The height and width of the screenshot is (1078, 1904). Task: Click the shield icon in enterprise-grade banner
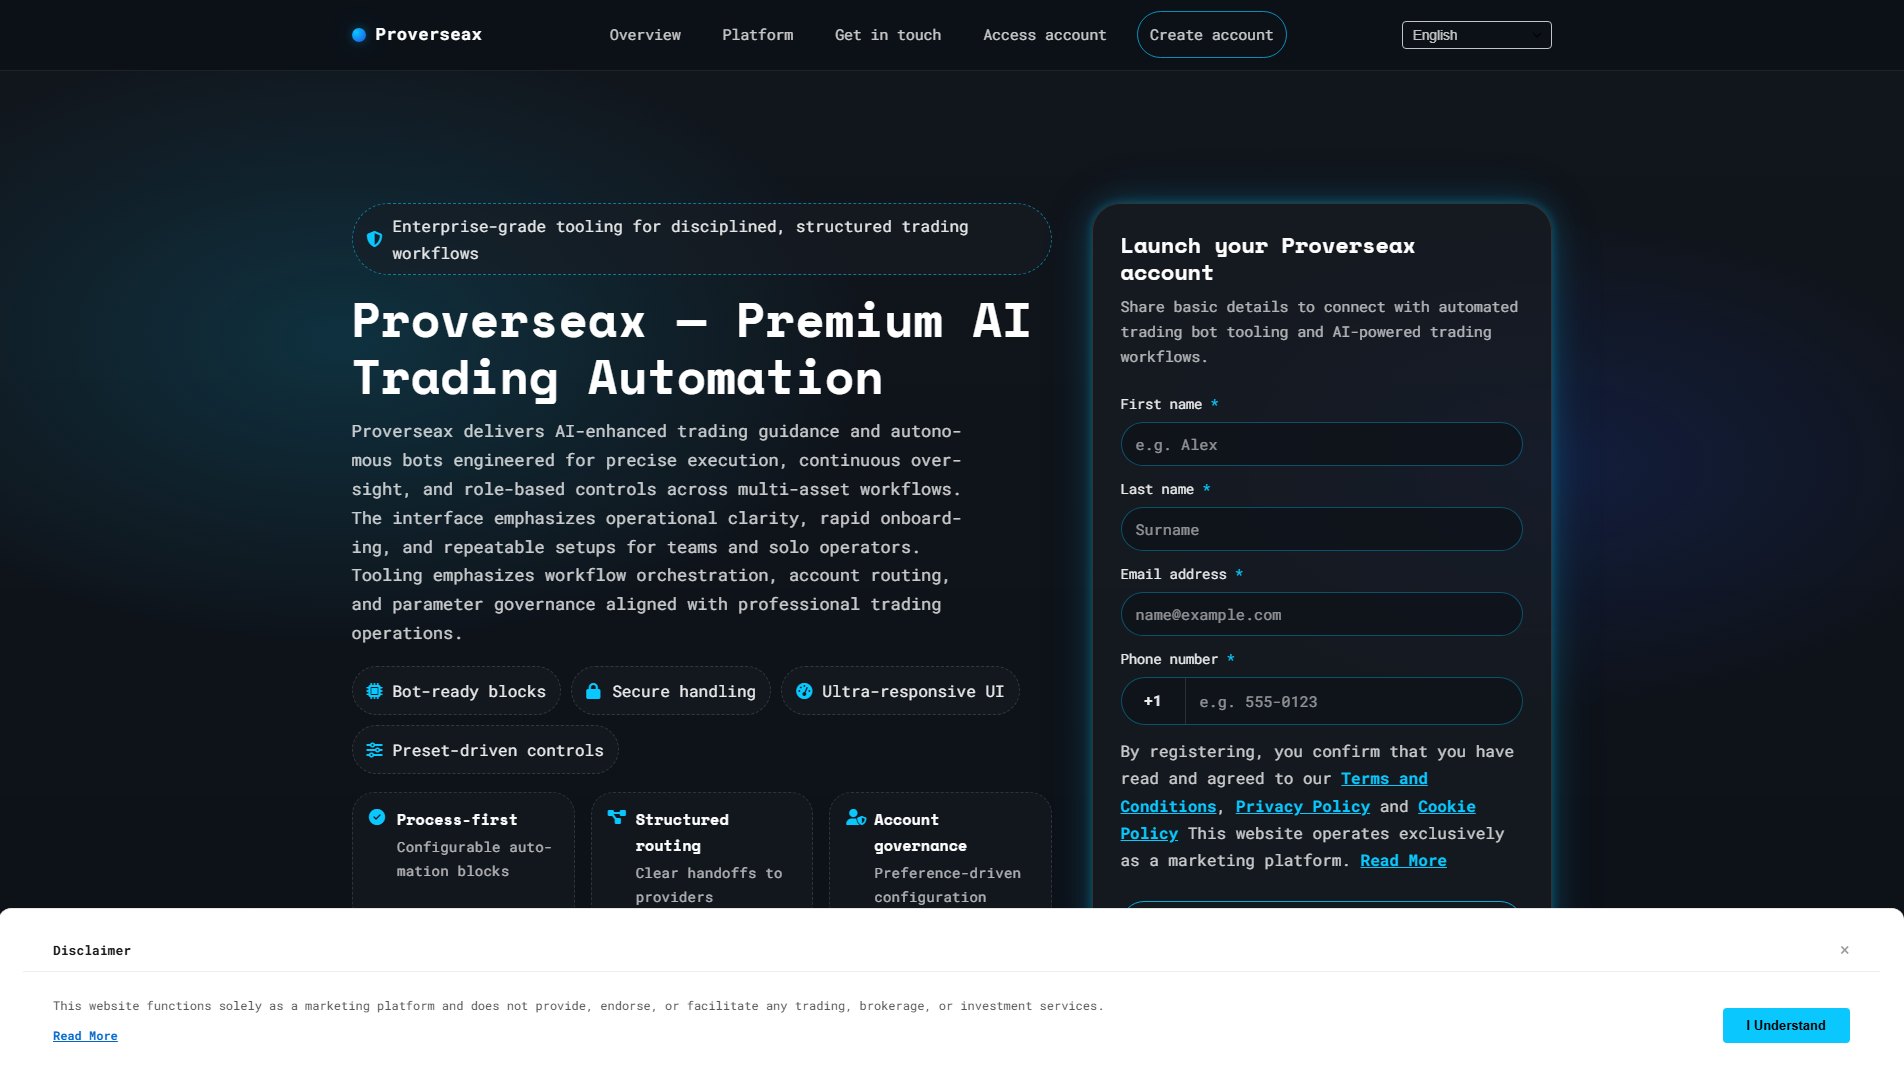point(374,239)
